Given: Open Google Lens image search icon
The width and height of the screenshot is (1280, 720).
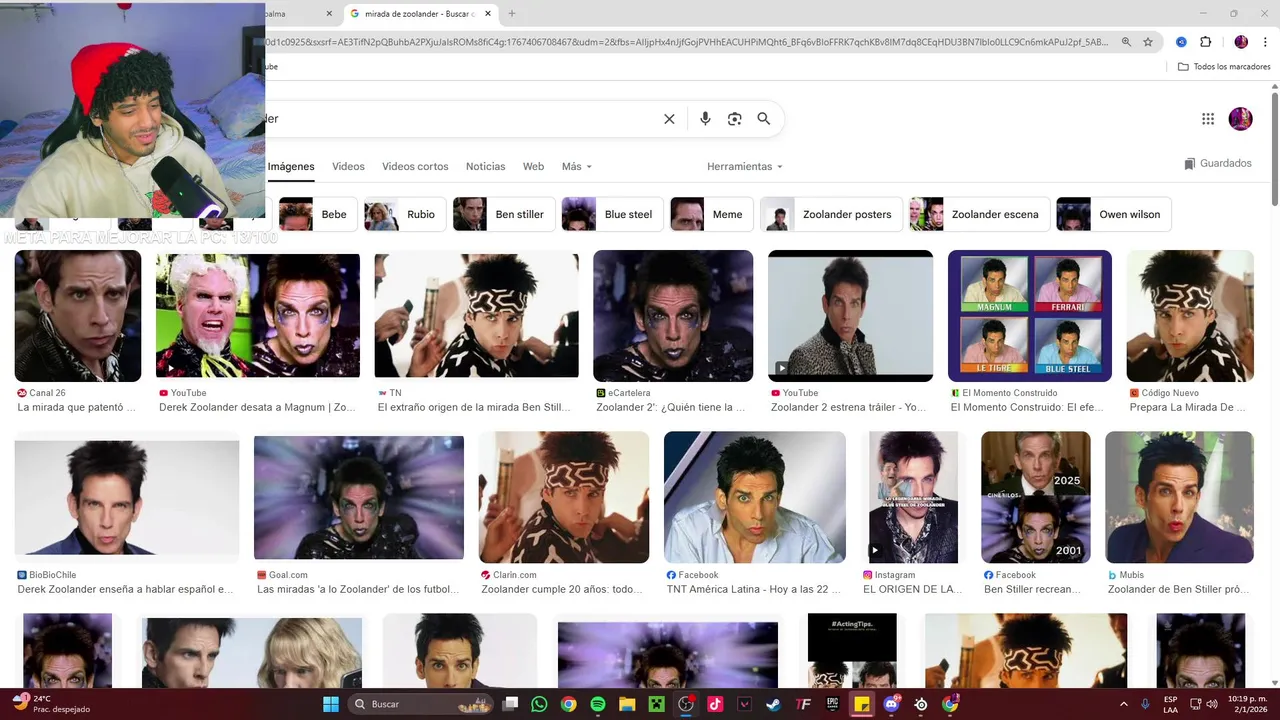Looking at the screenshot, I should click(735, 119).
